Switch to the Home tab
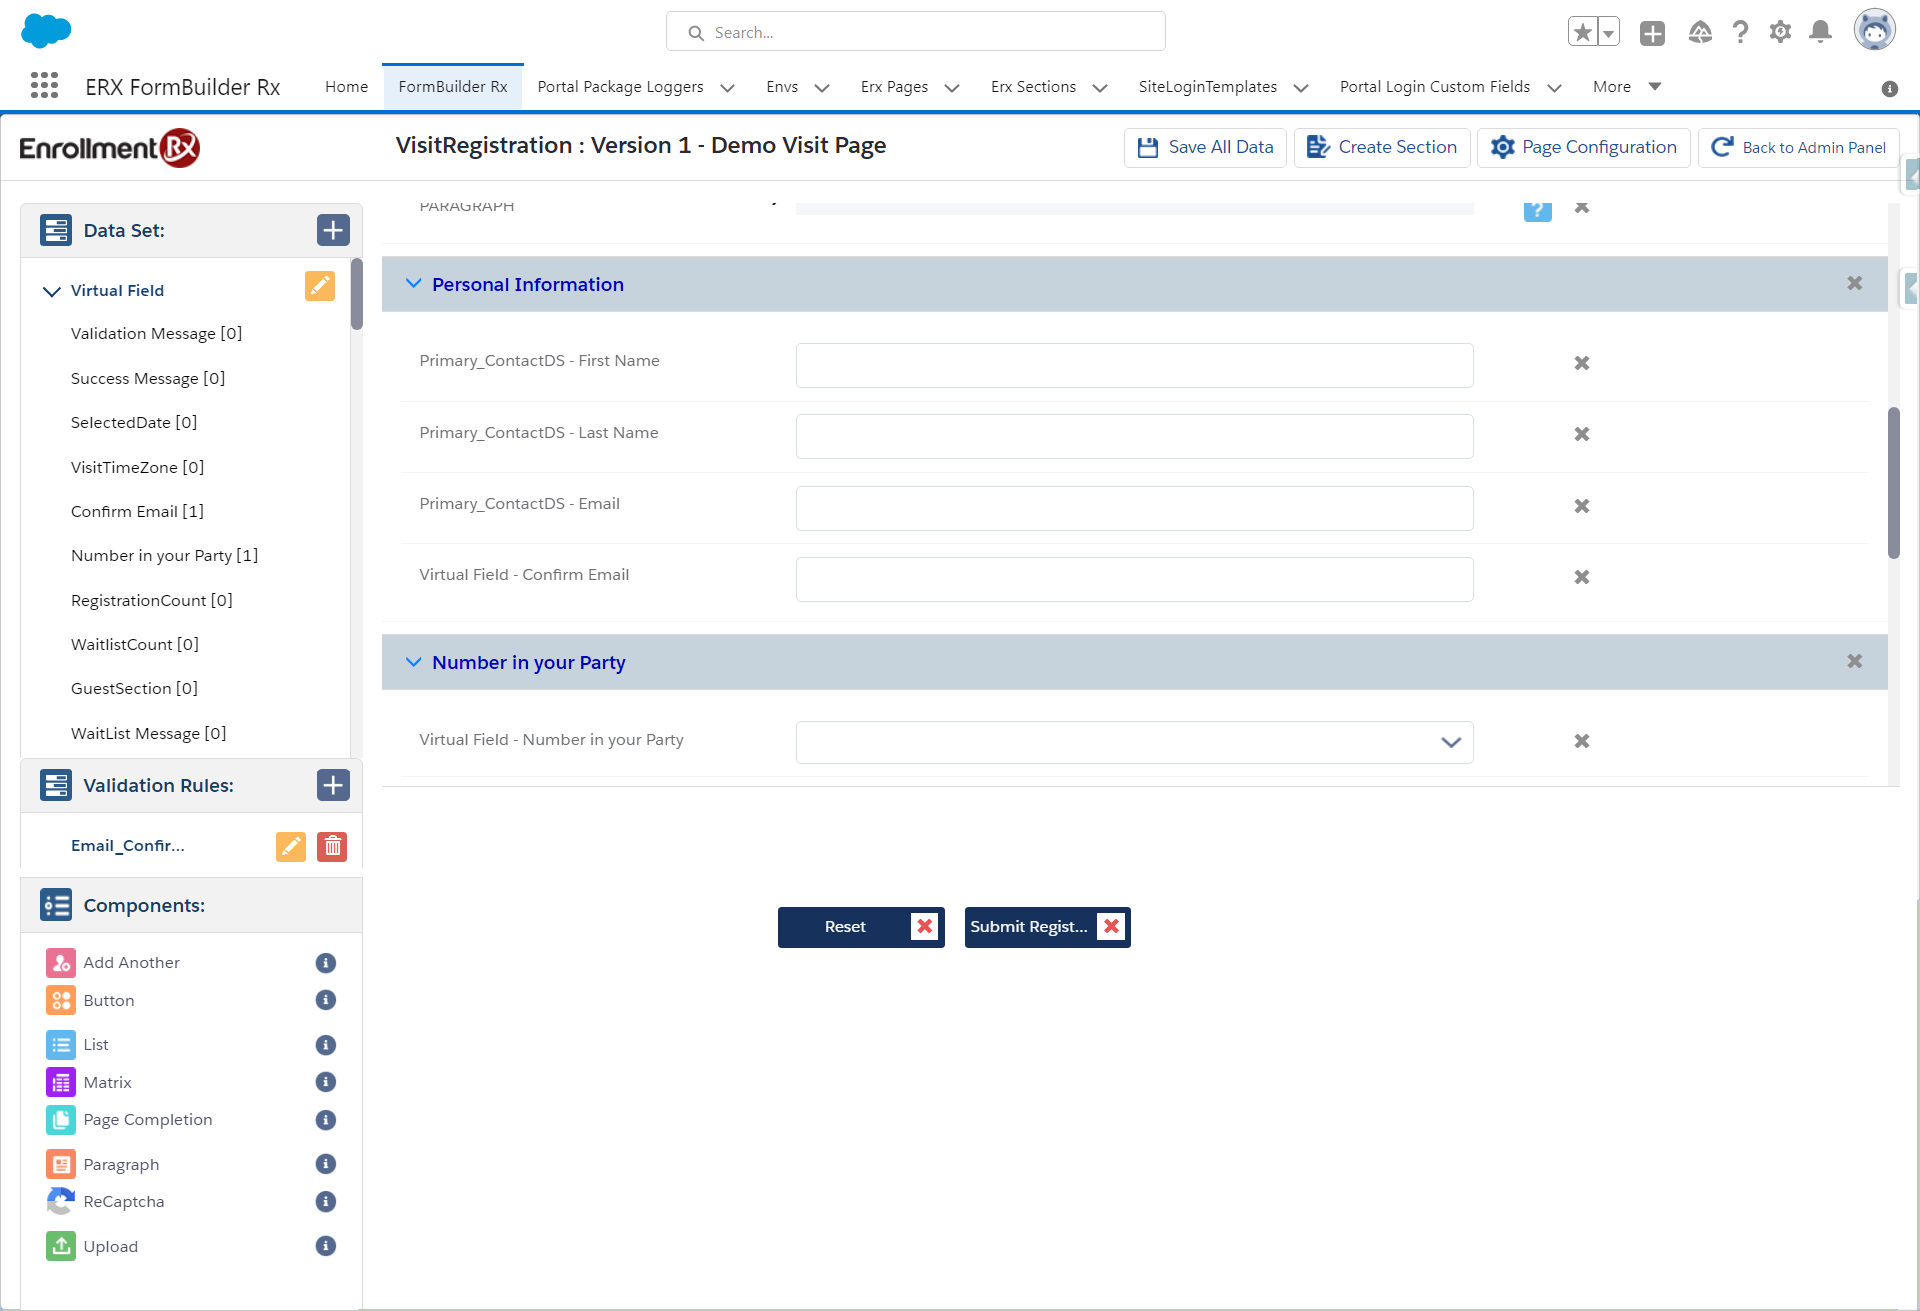The width and height of the screenshot is (1920, 1311). point(346,87)
